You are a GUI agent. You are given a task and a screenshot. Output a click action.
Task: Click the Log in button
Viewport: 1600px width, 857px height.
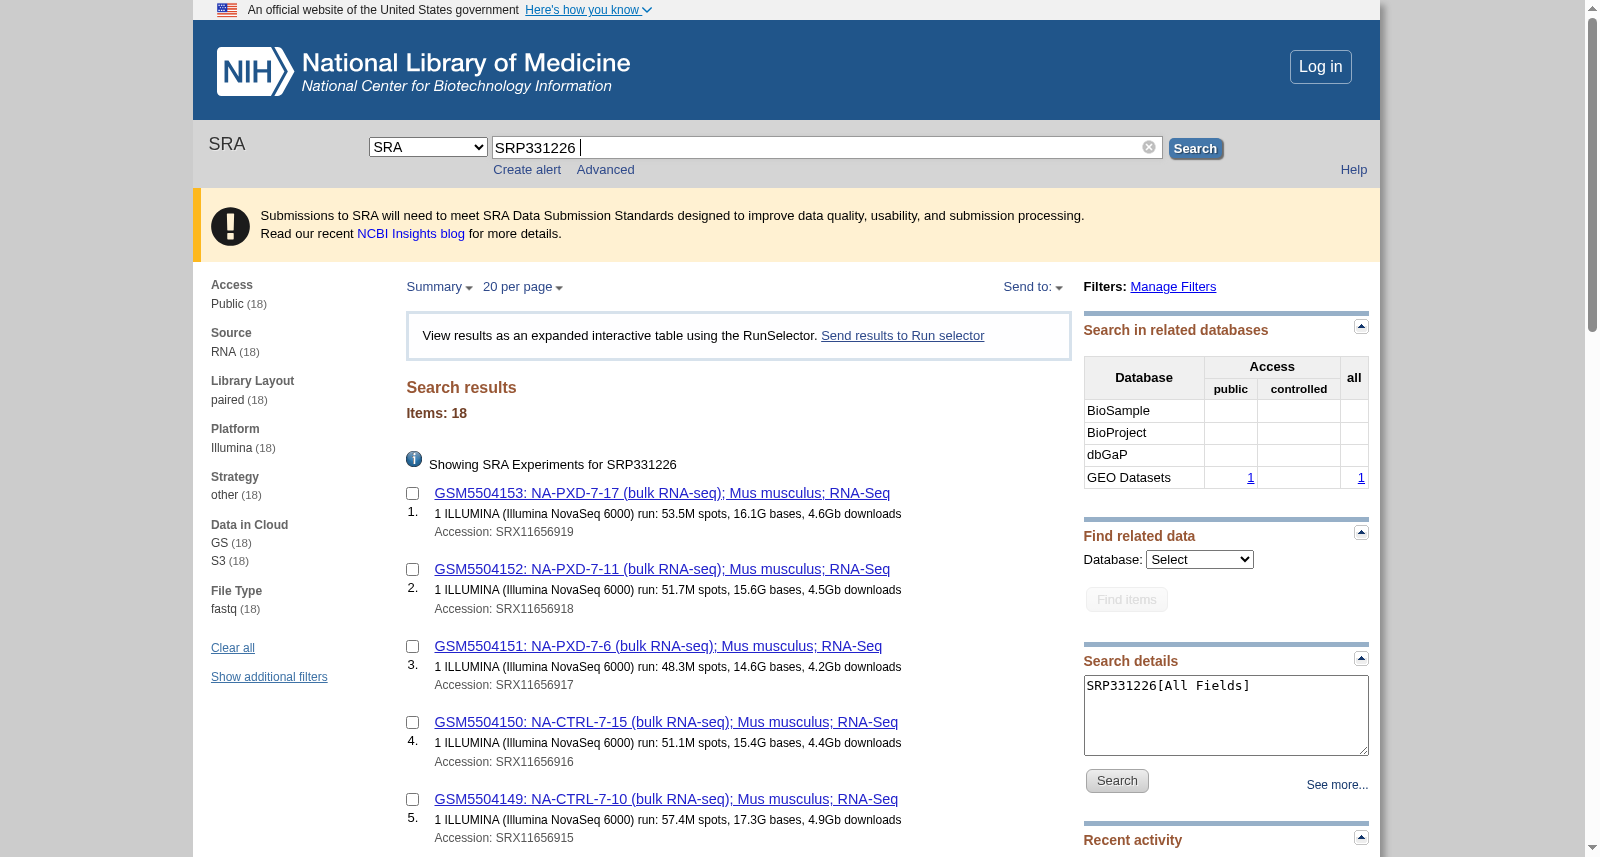coord(1320,67)
